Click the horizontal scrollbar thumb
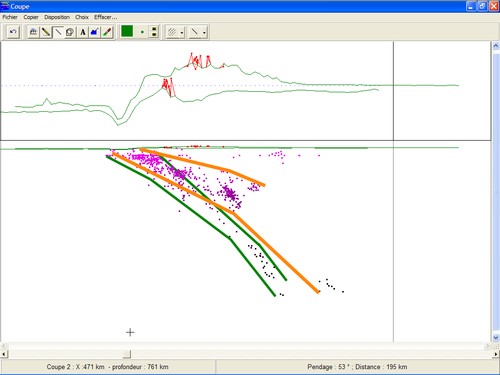 [127, 354]
